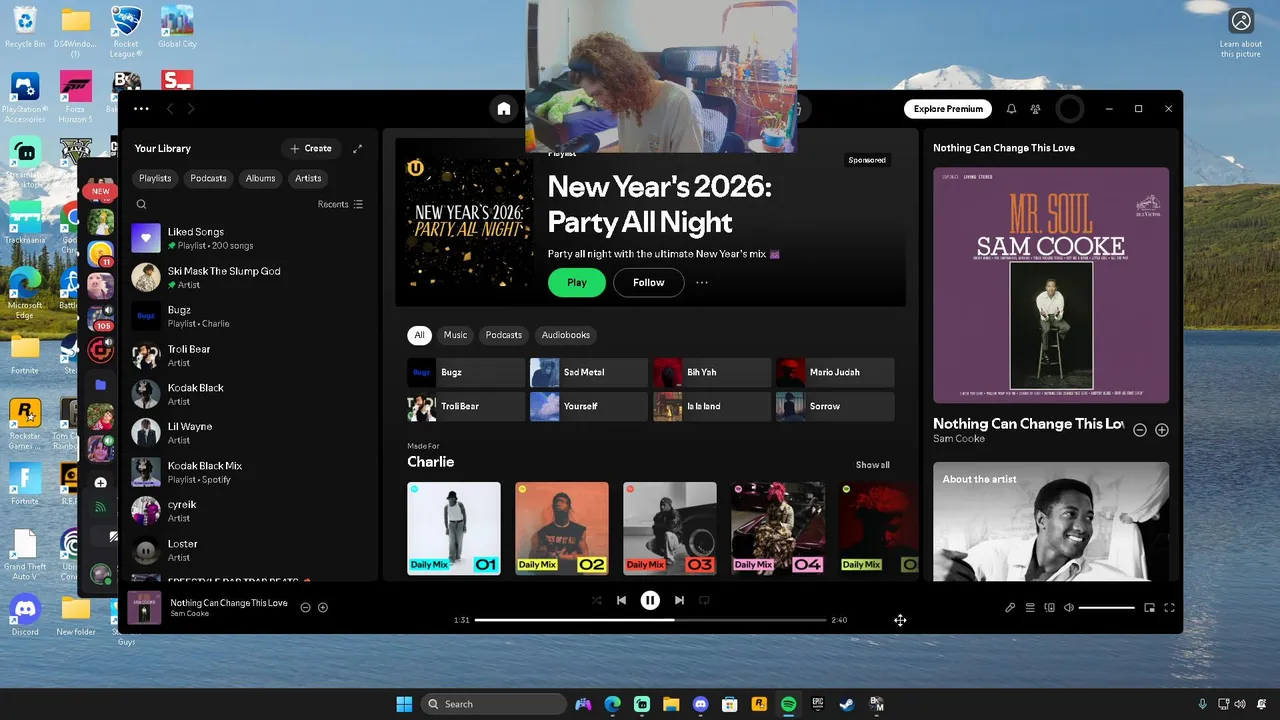
Task: Select the All filter on home feed
Action: pos(419,335)
